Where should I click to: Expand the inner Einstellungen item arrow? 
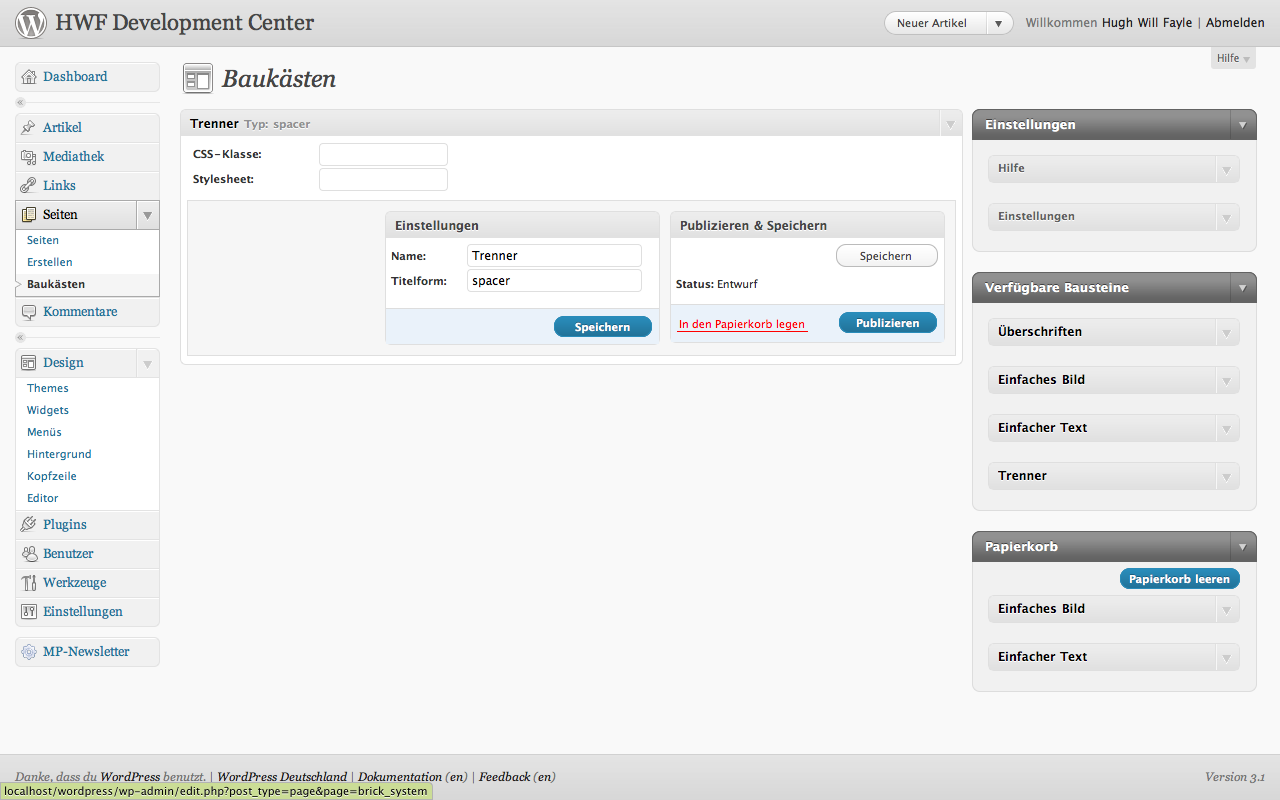click(x=1227, y=217)
